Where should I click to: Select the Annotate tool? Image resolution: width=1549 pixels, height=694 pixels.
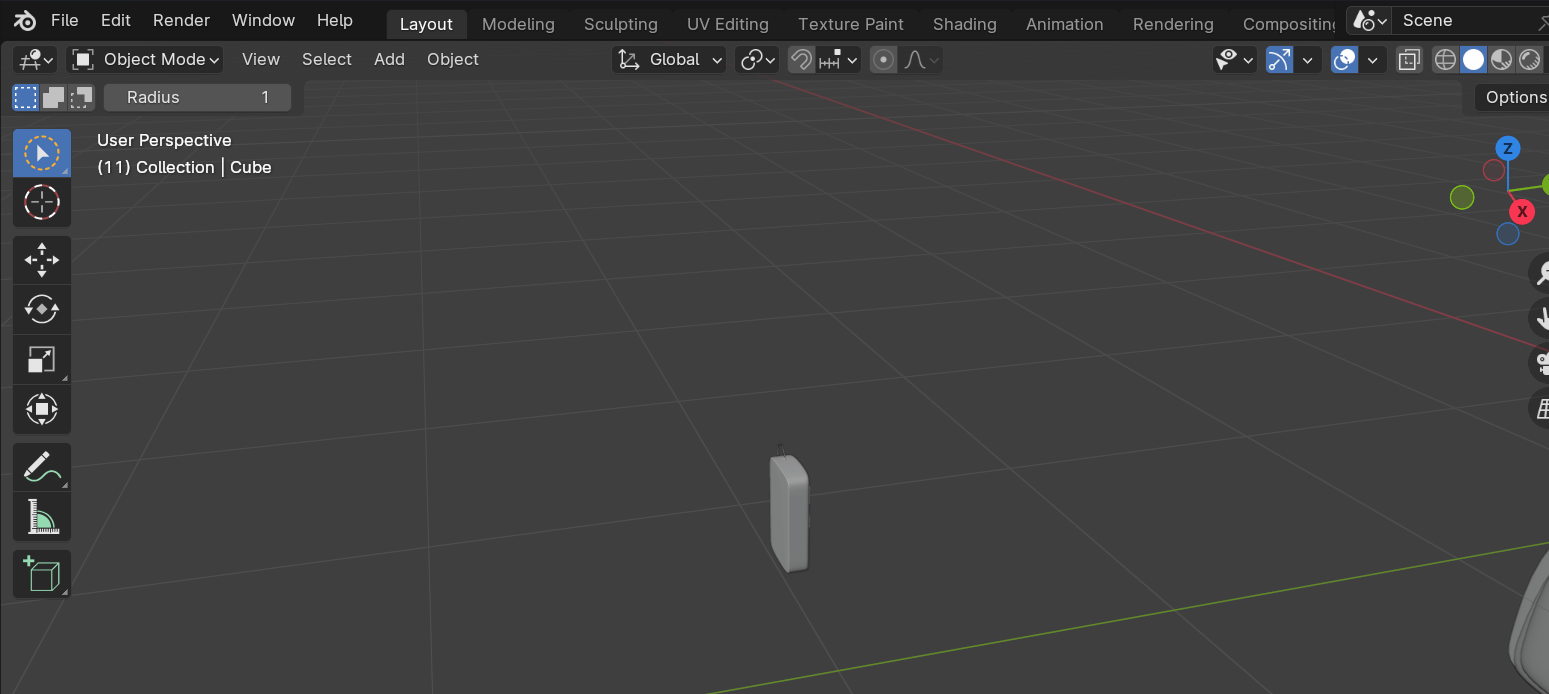point(41,466)
